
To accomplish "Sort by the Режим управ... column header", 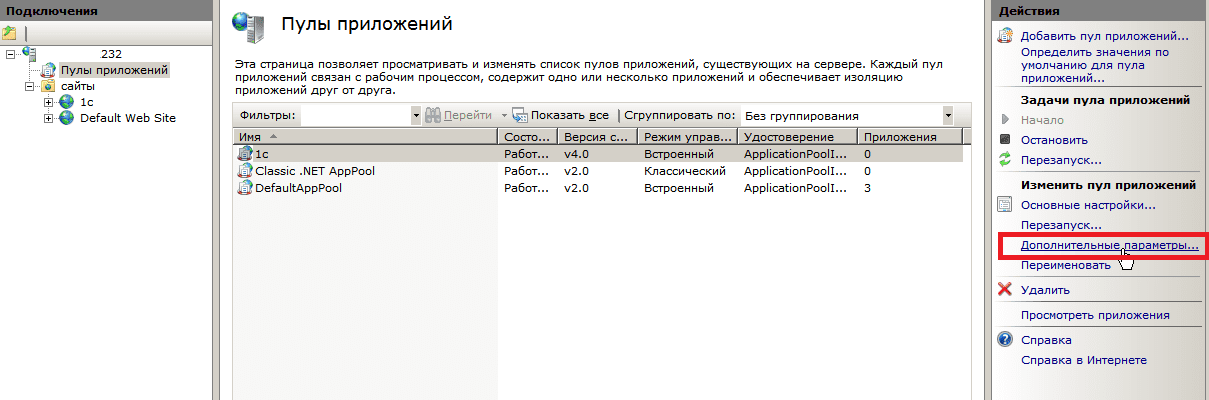I will 688,136.
